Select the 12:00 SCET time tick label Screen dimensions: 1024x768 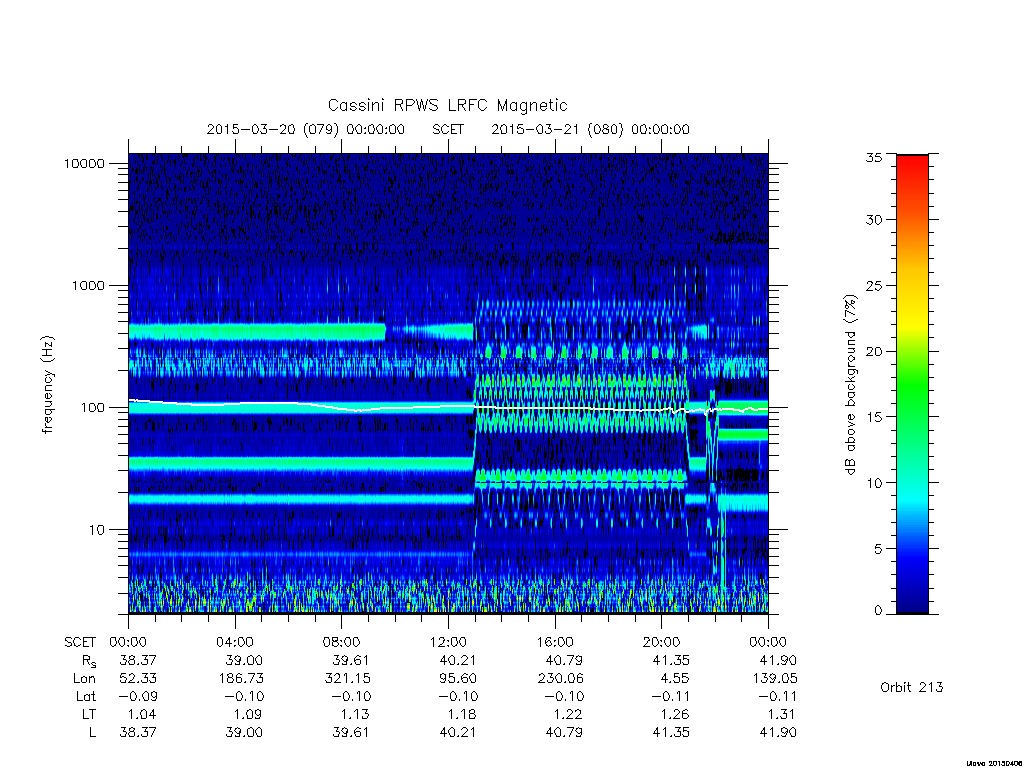coord(448,642)
